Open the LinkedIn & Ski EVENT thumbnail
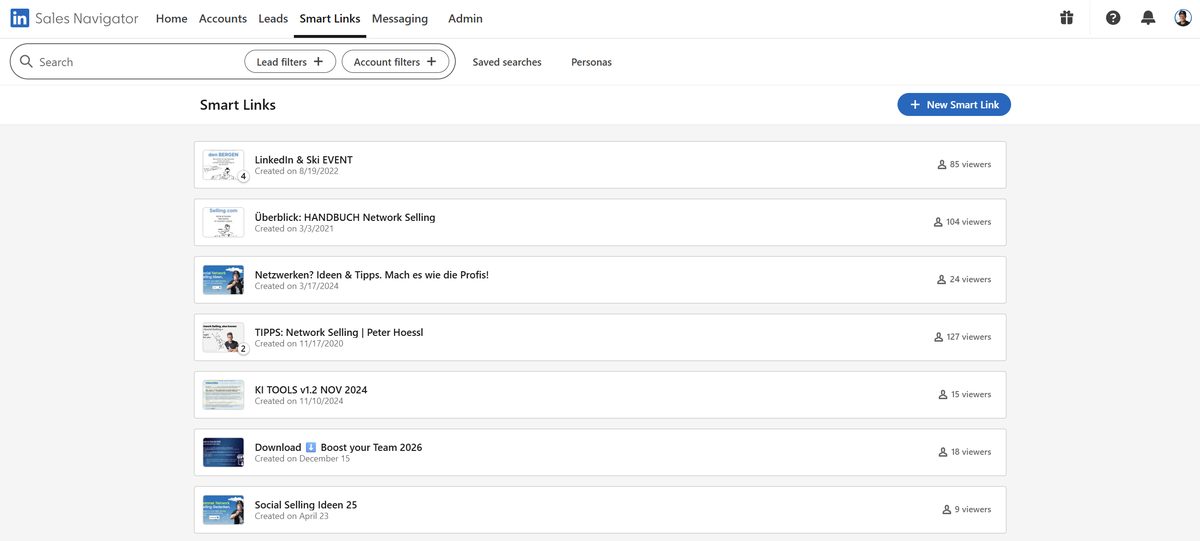Viewport: 1200px width, 541px height. (223, 165)
